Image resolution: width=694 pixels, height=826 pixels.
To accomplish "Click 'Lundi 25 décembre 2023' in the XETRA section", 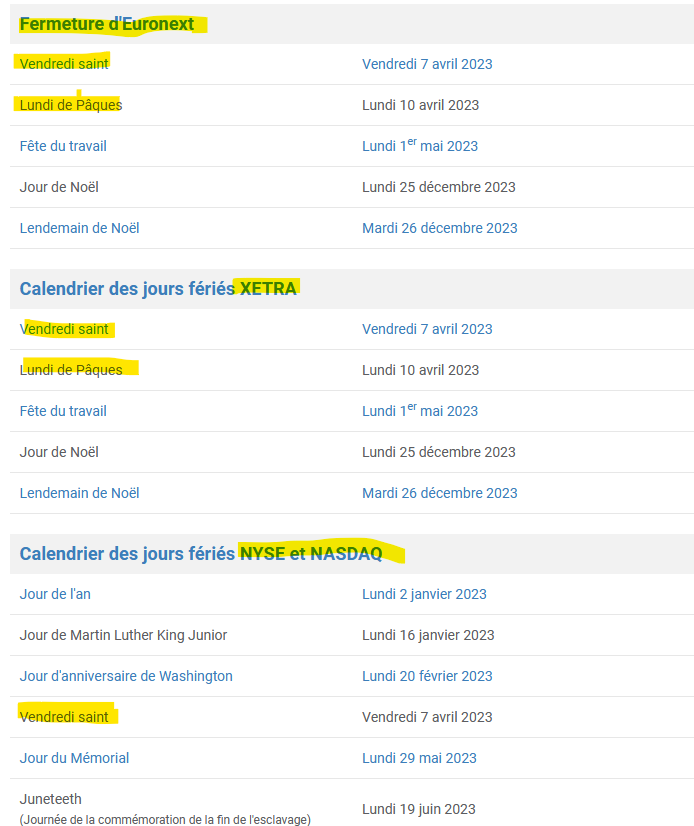I will (x=438, y=453).
